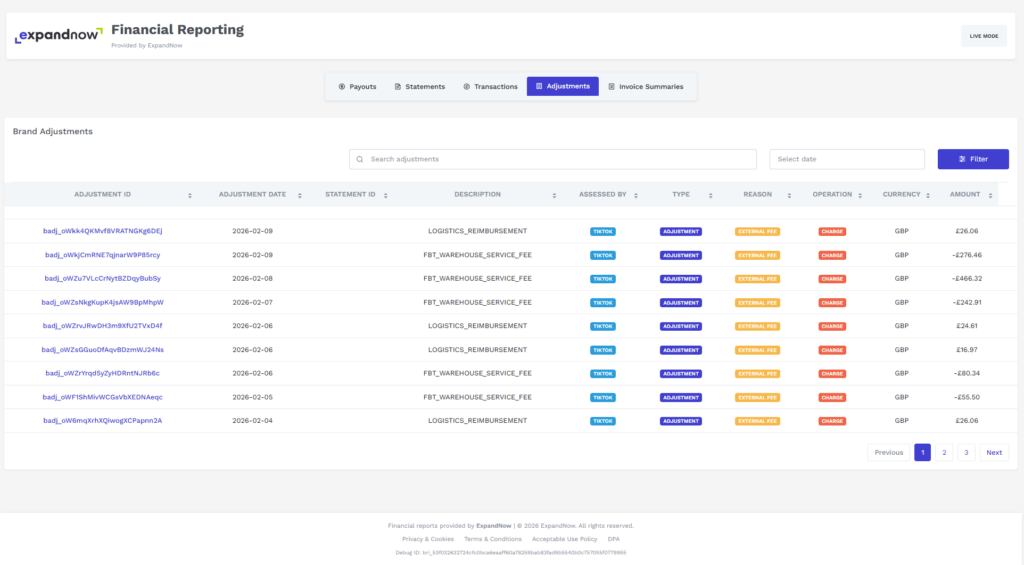
Task: Open adjustment badj_oWZrYrqd5yZyHDRntNJRb6c
Action: pos(103,374)
